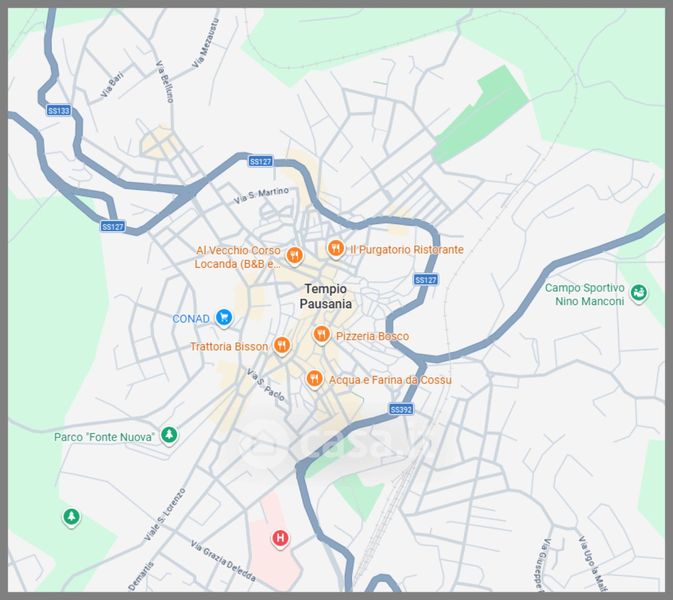Open the Trattoria Bisson restaurant pin
This screenshot has height=600, width=673.
(x=282, y=346)
